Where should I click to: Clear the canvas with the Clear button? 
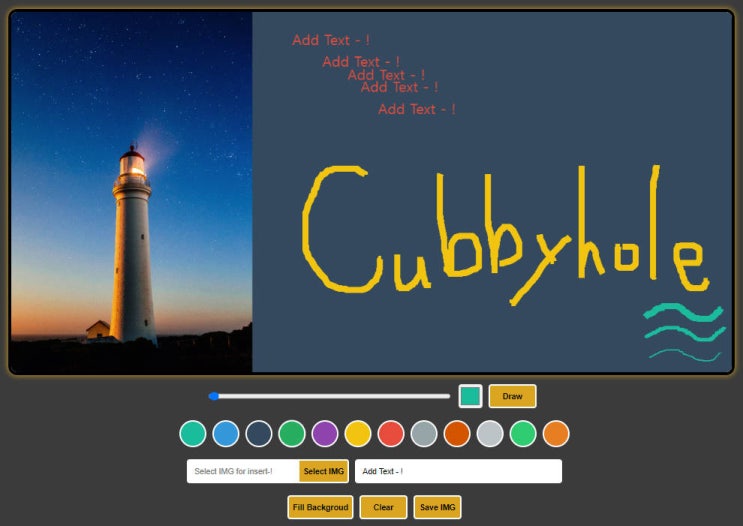[x=383, y=507]
